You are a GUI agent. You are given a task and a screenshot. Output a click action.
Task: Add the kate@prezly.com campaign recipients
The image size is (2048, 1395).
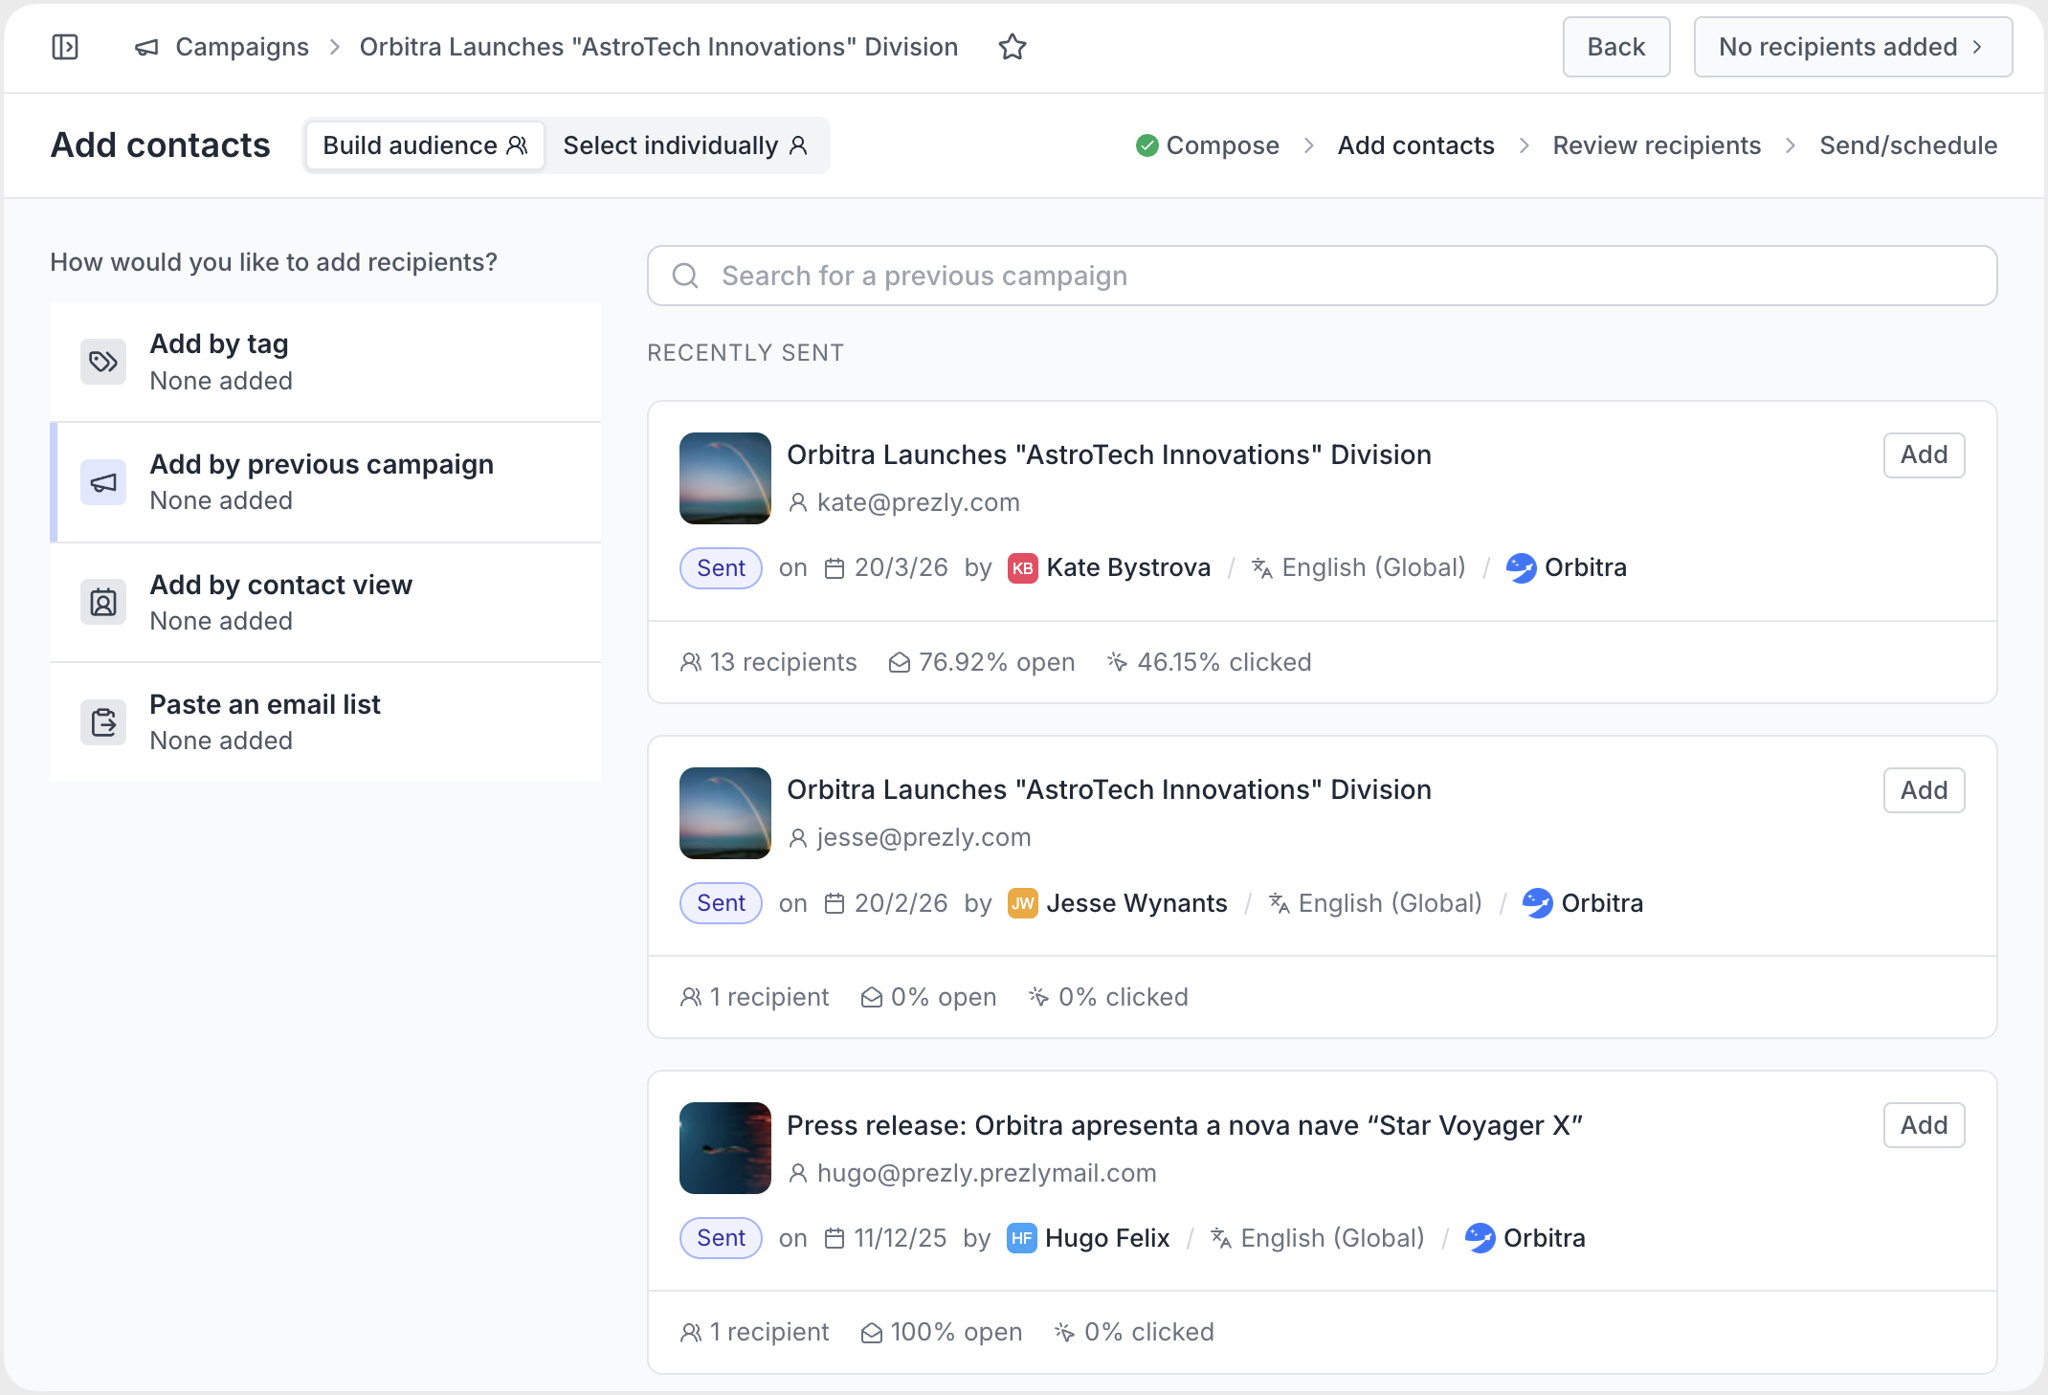click(x=1924, y=455)
